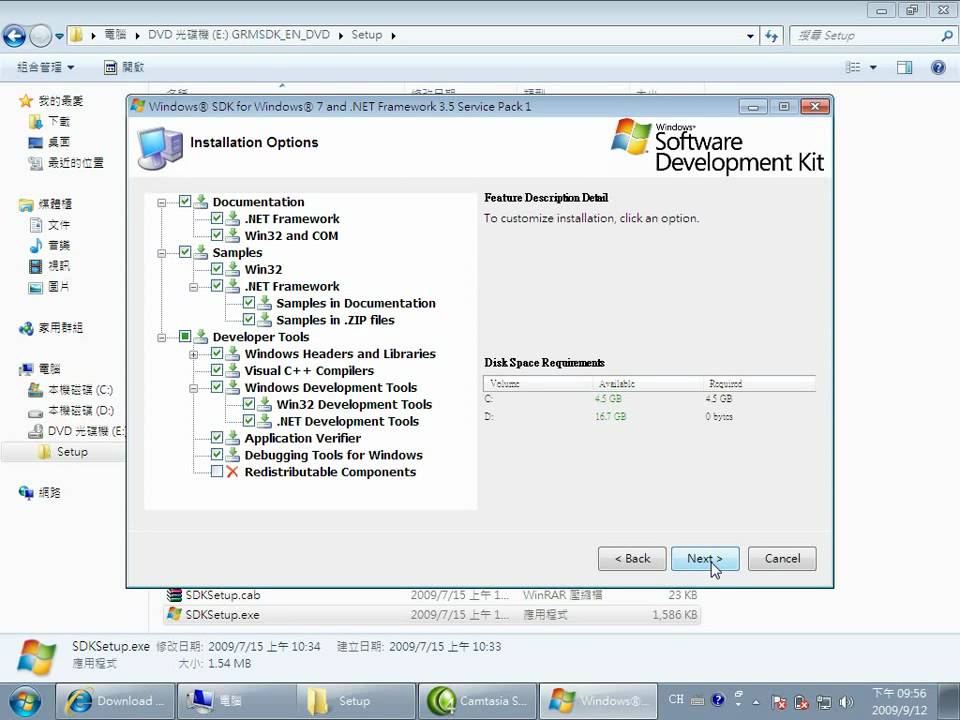Collapse the Samples tree node
The height and width of the screenshot is (720, 960).
pos(162,253)
